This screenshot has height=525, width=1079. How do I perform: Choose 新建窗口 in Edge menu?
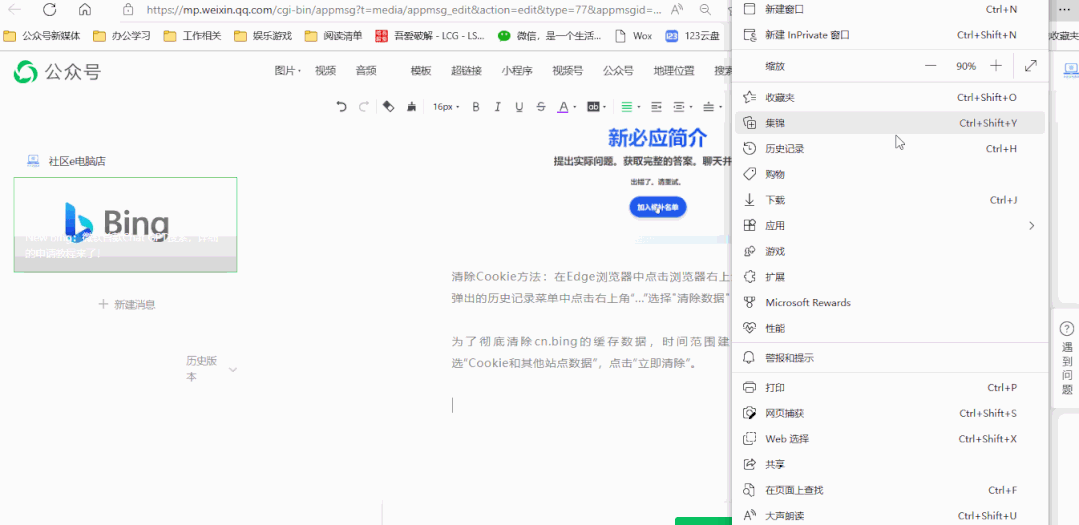(890, 9)
